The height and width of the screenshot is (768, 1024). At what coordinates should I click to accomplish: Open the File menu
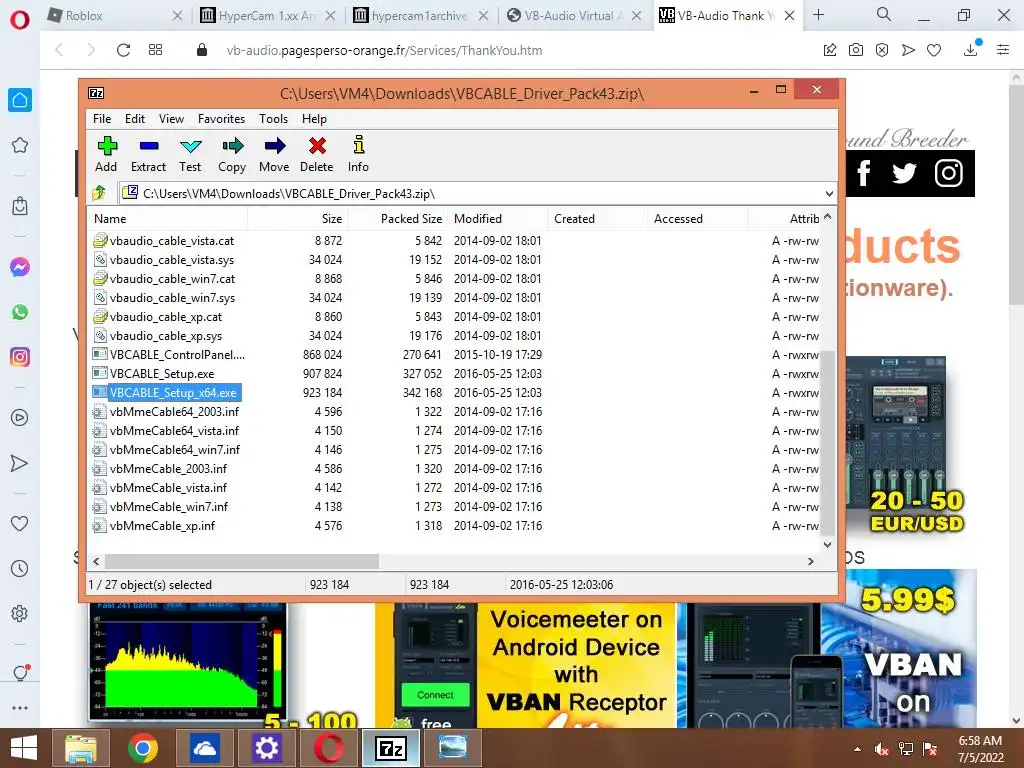coord(102,119)
